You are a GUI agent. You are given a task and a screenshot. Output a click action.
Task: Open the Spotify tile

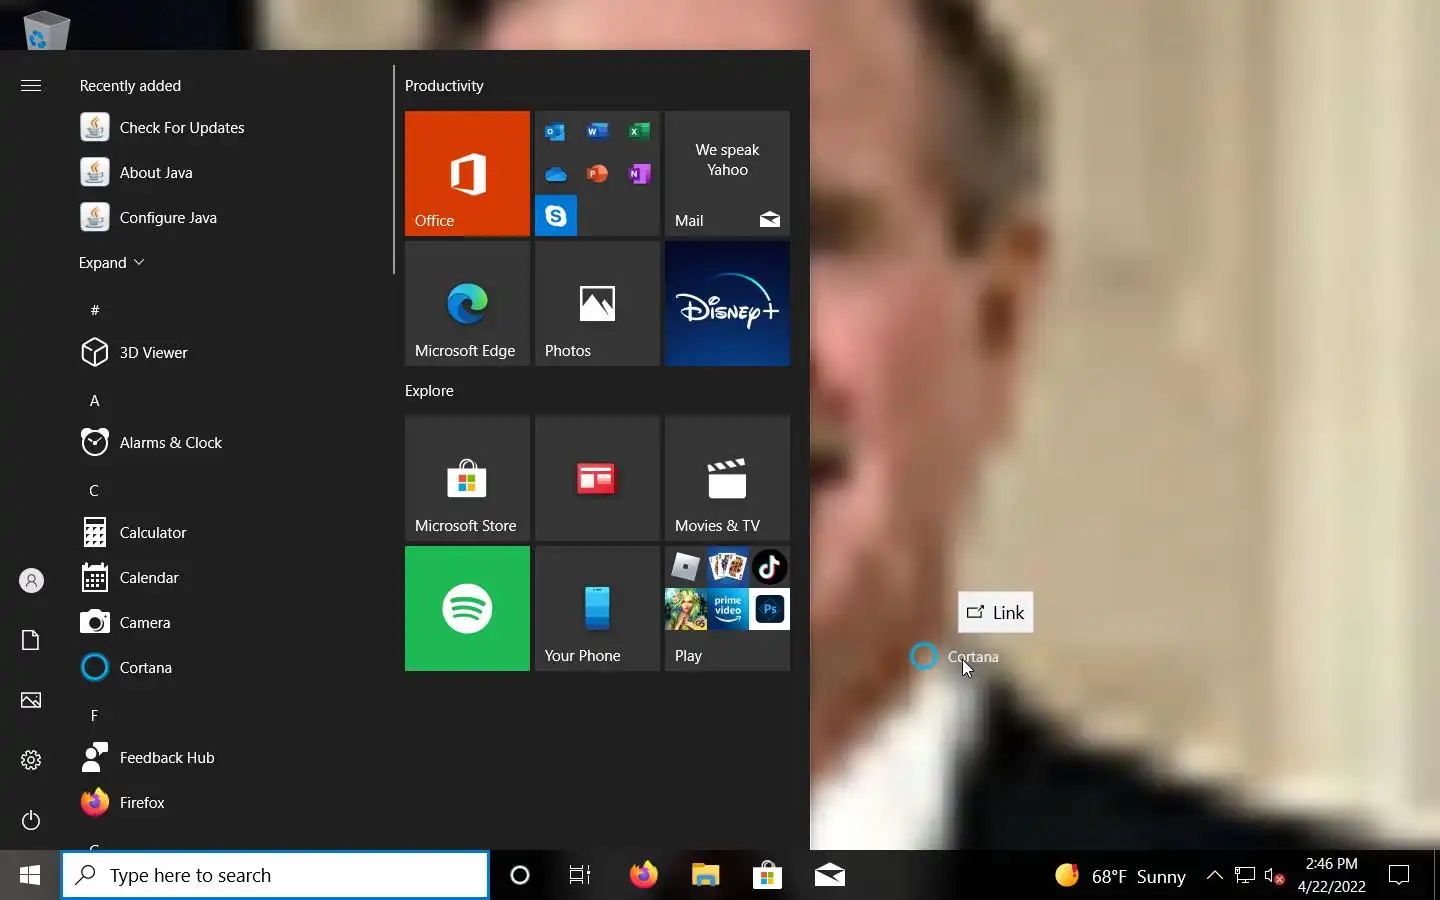click(x=467, y=608)
